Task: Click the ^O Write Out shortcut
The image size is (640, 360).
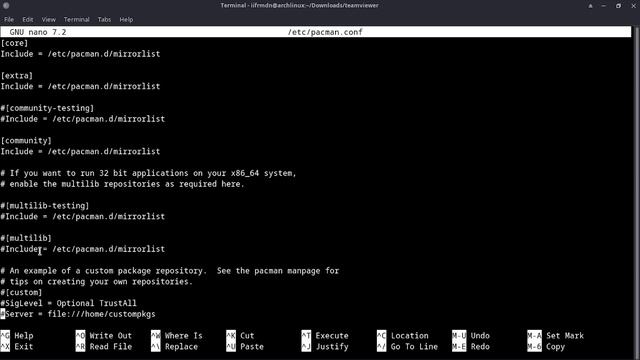Action: [x=104, y=336]
